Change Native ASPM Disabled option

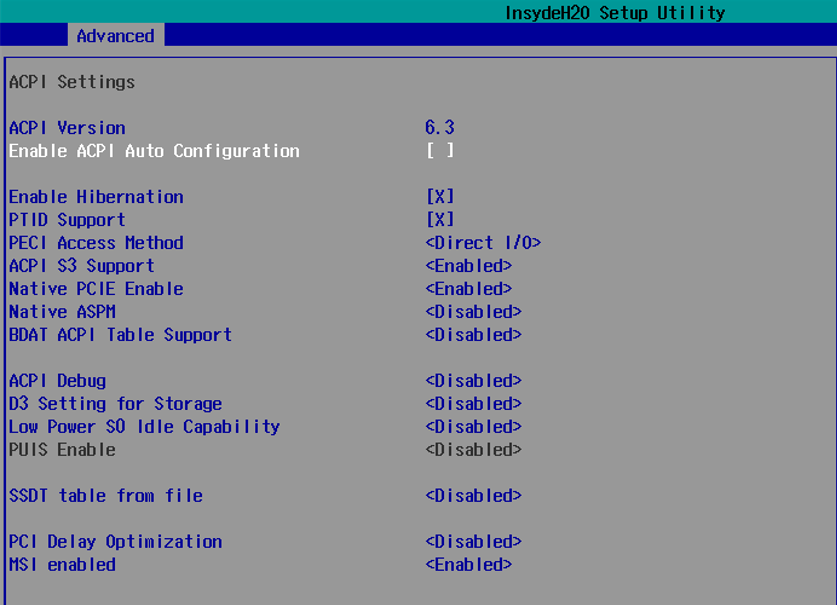[x=473, y=312]
